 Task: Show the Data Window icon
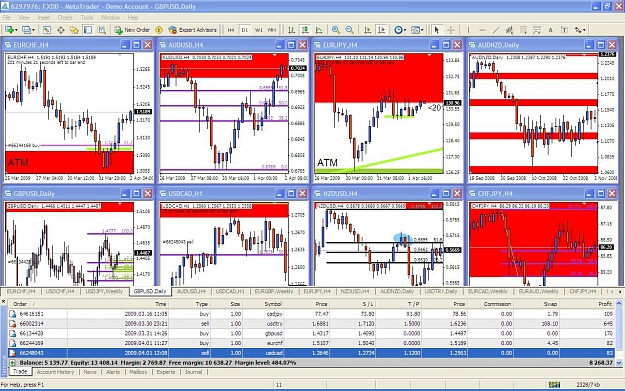[61, 30]
